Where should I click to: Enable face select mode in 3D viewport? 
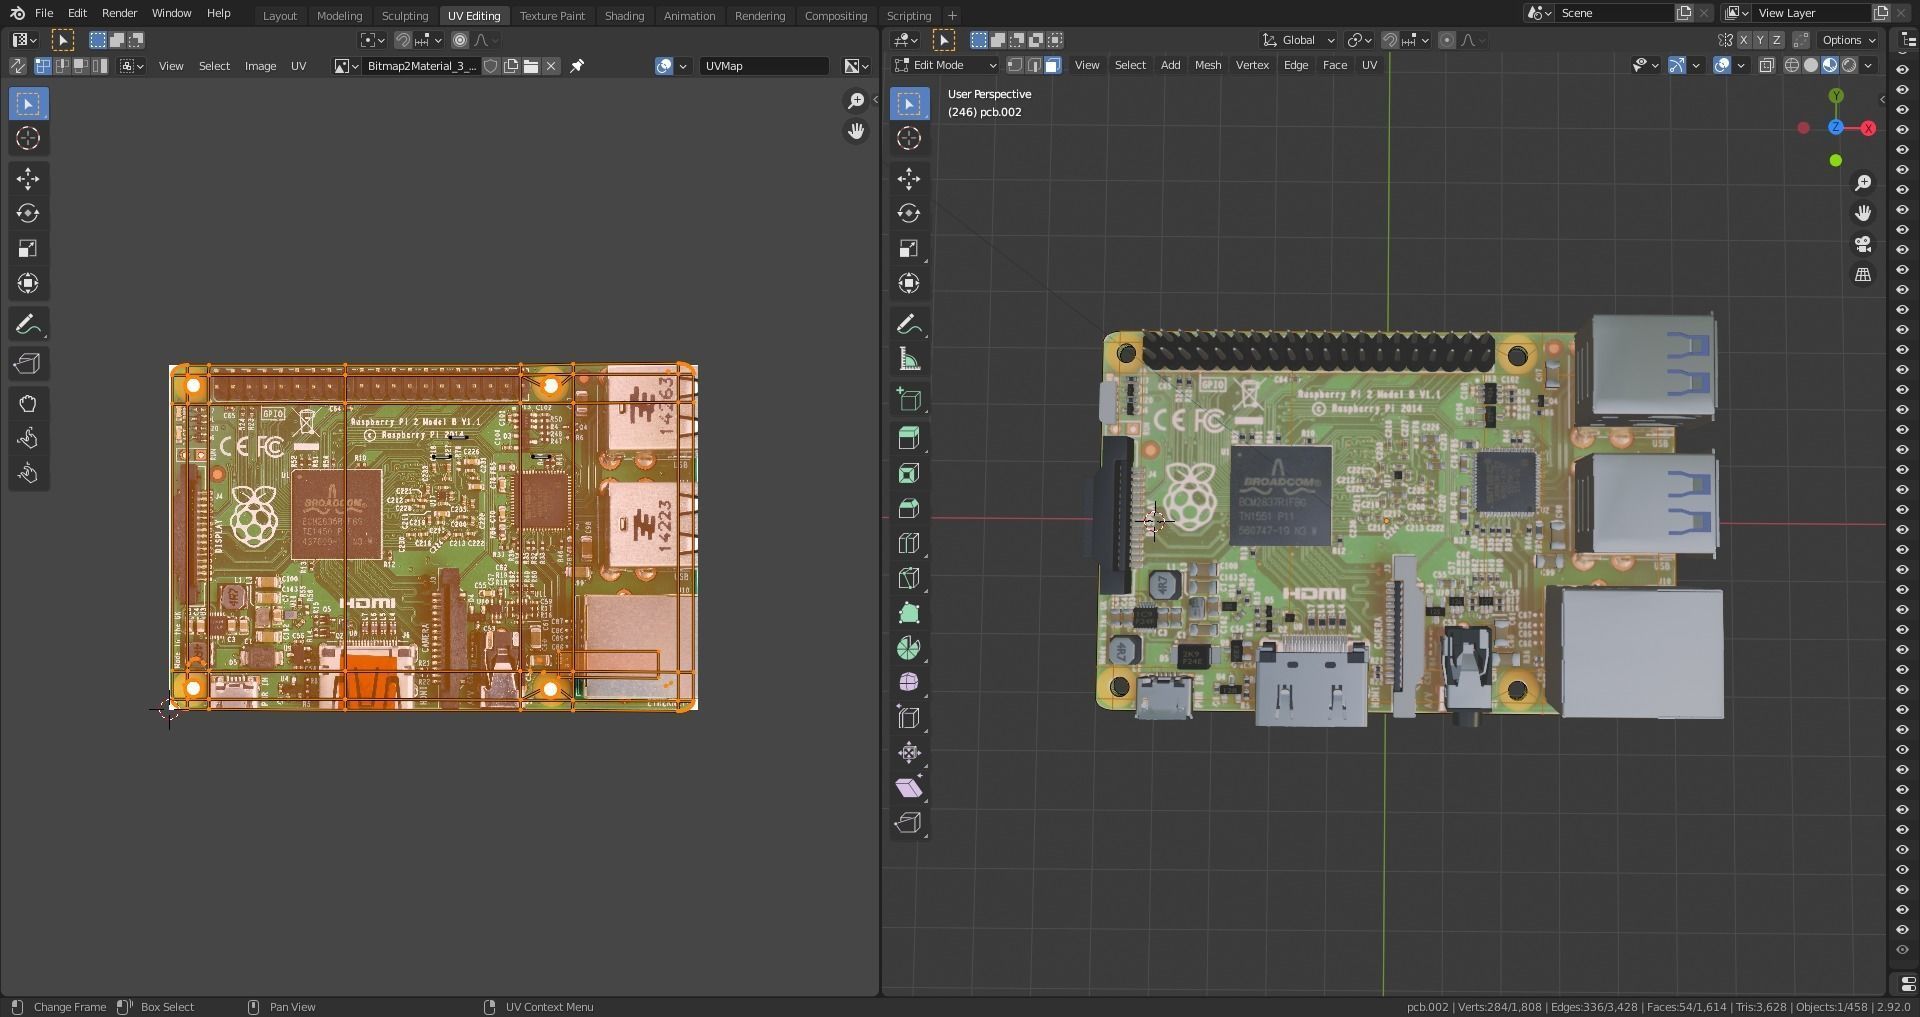coord(1053,65)
